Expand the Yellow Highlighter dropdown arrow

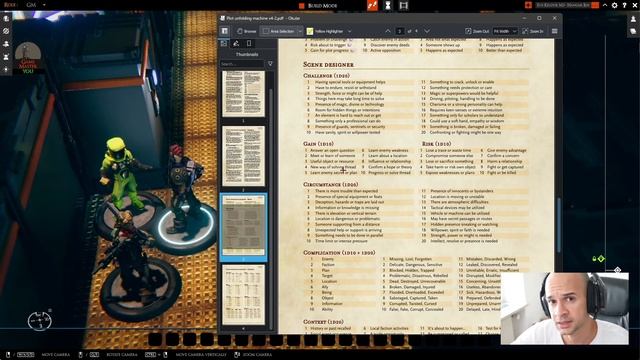pos(349,31)
